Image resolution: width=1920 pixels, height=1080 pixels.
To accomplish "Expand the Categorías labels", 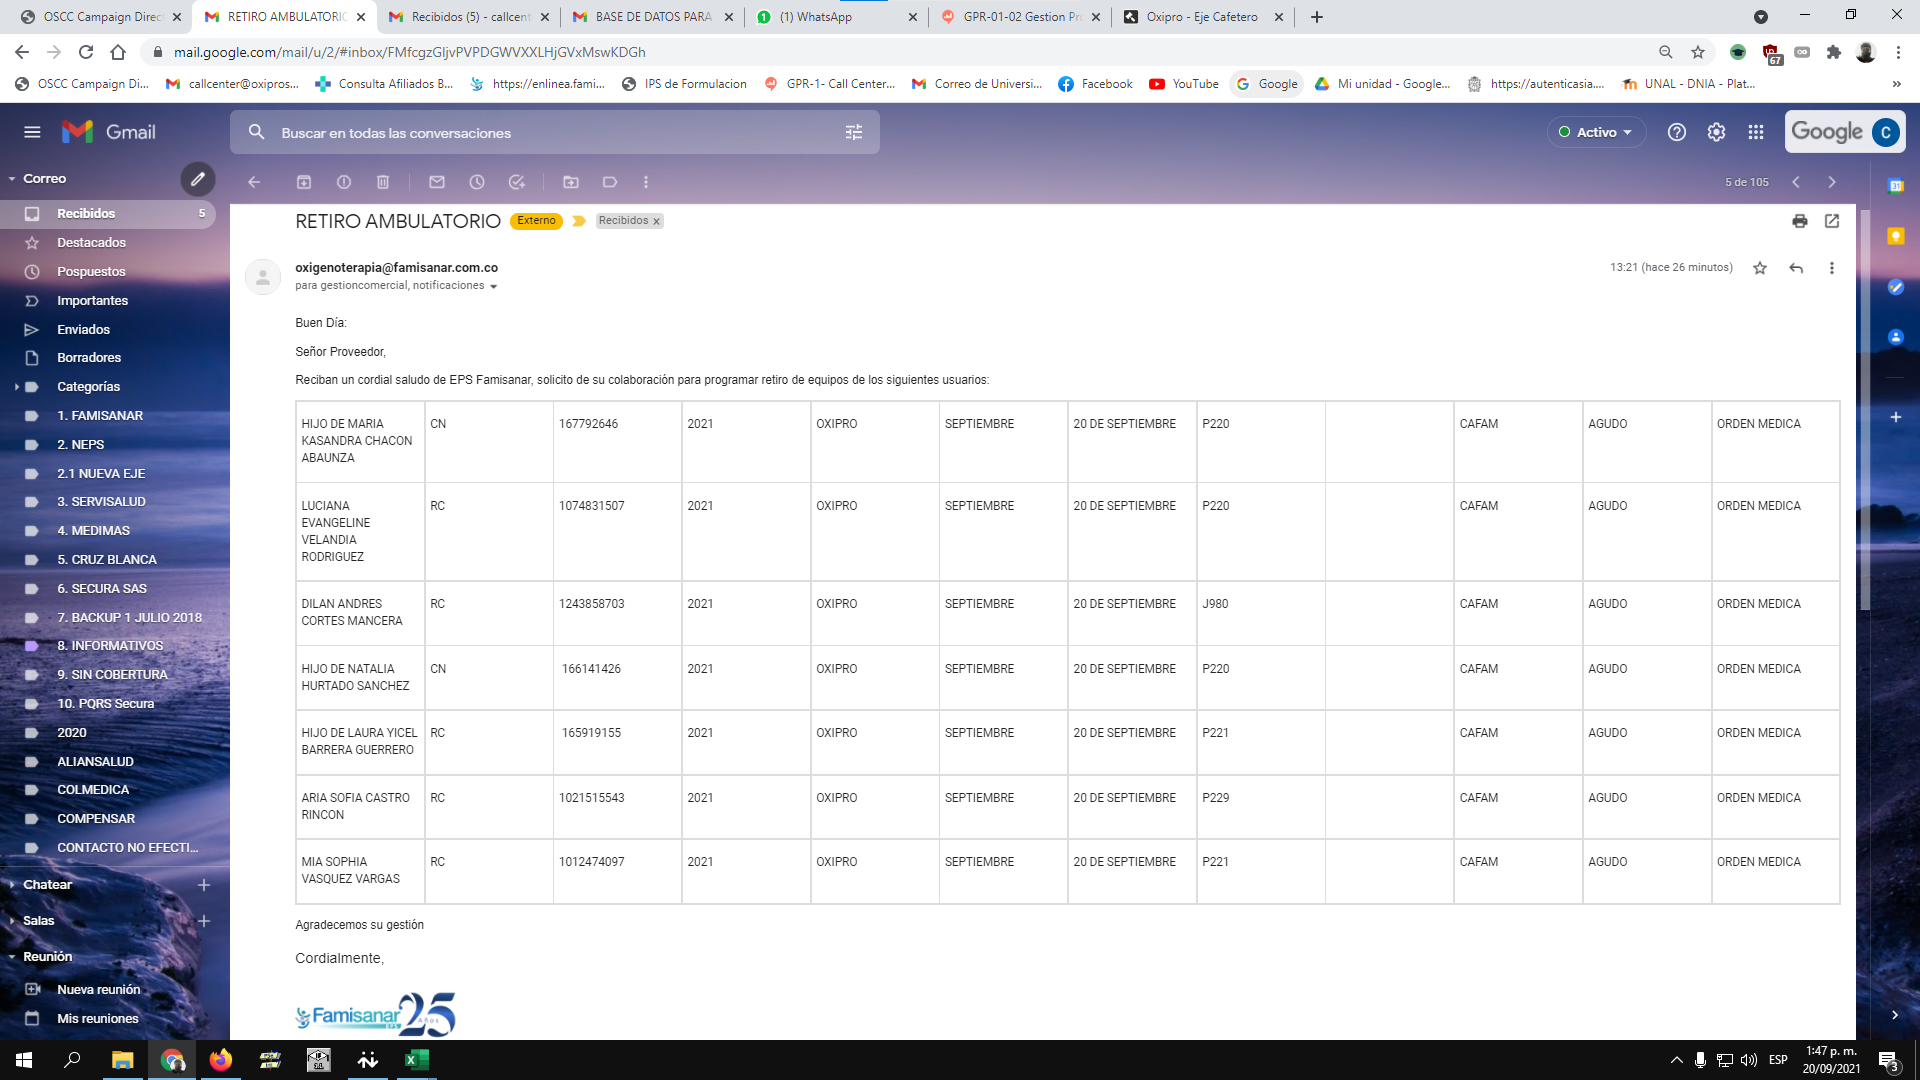I will [17, 387].
